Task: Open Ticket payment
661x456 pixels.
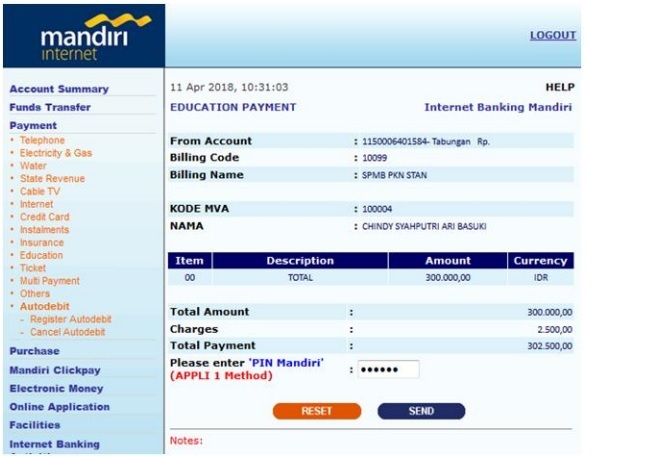Action: (x=33, y=268)
